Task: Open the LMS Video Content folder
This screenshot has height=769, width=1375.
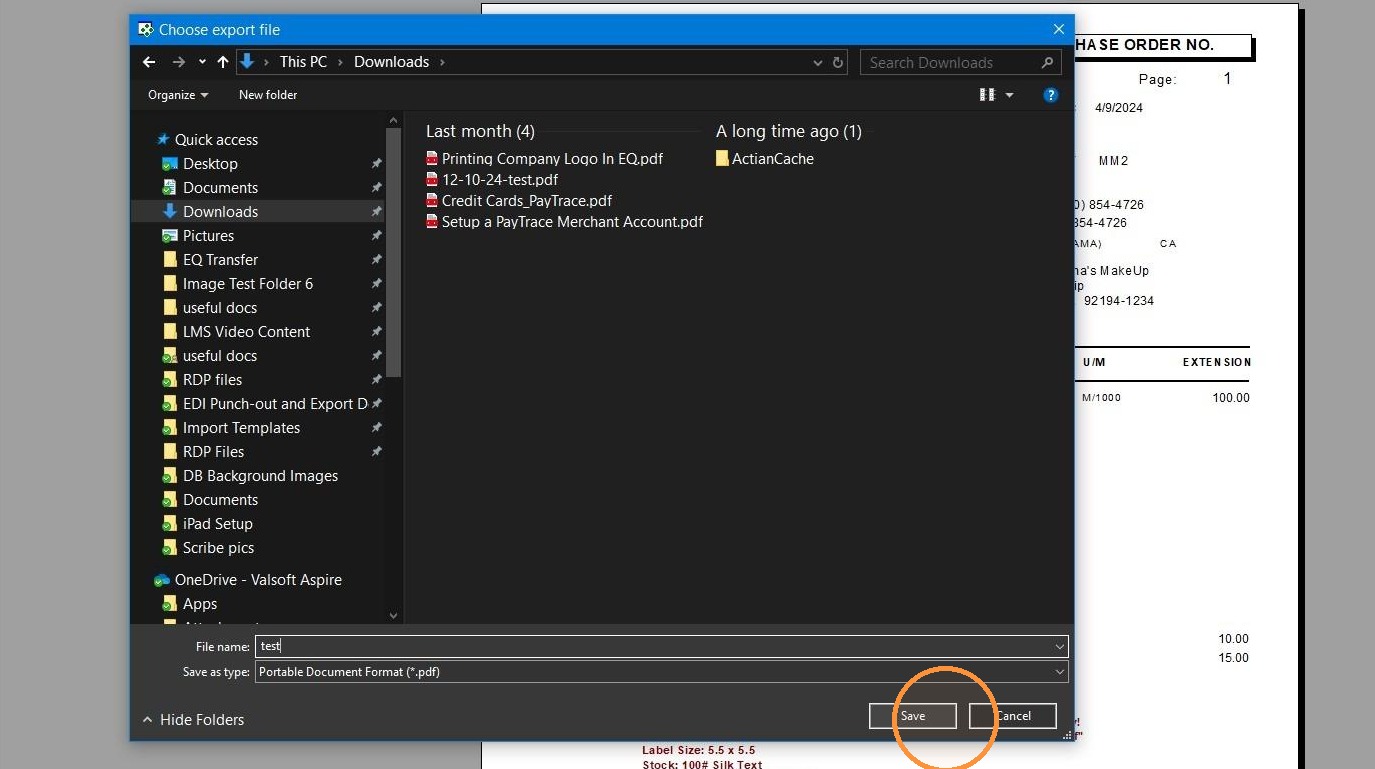Action: [x=246, y=332]
